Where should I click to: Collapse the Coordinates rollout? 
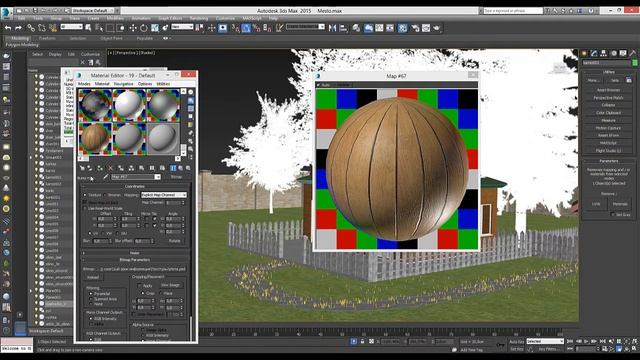[134, 186]
